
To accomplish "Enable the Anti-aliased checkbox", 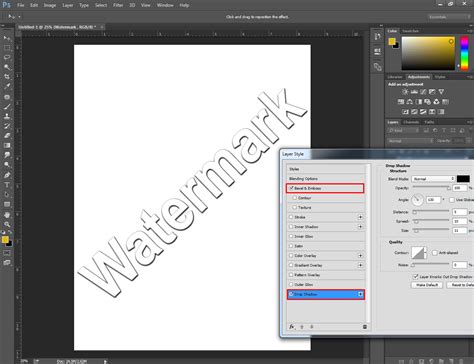I will [435, 253].
